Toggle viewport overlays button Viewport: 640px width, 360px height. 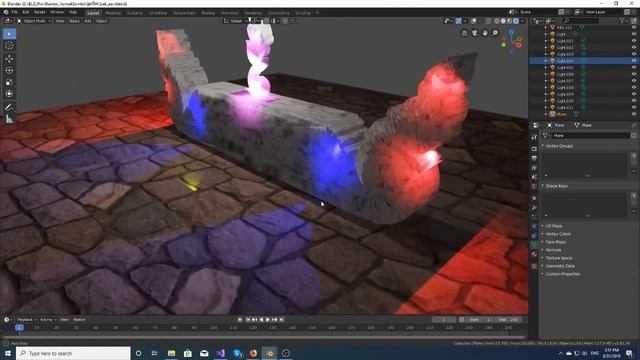coord(473,21)
